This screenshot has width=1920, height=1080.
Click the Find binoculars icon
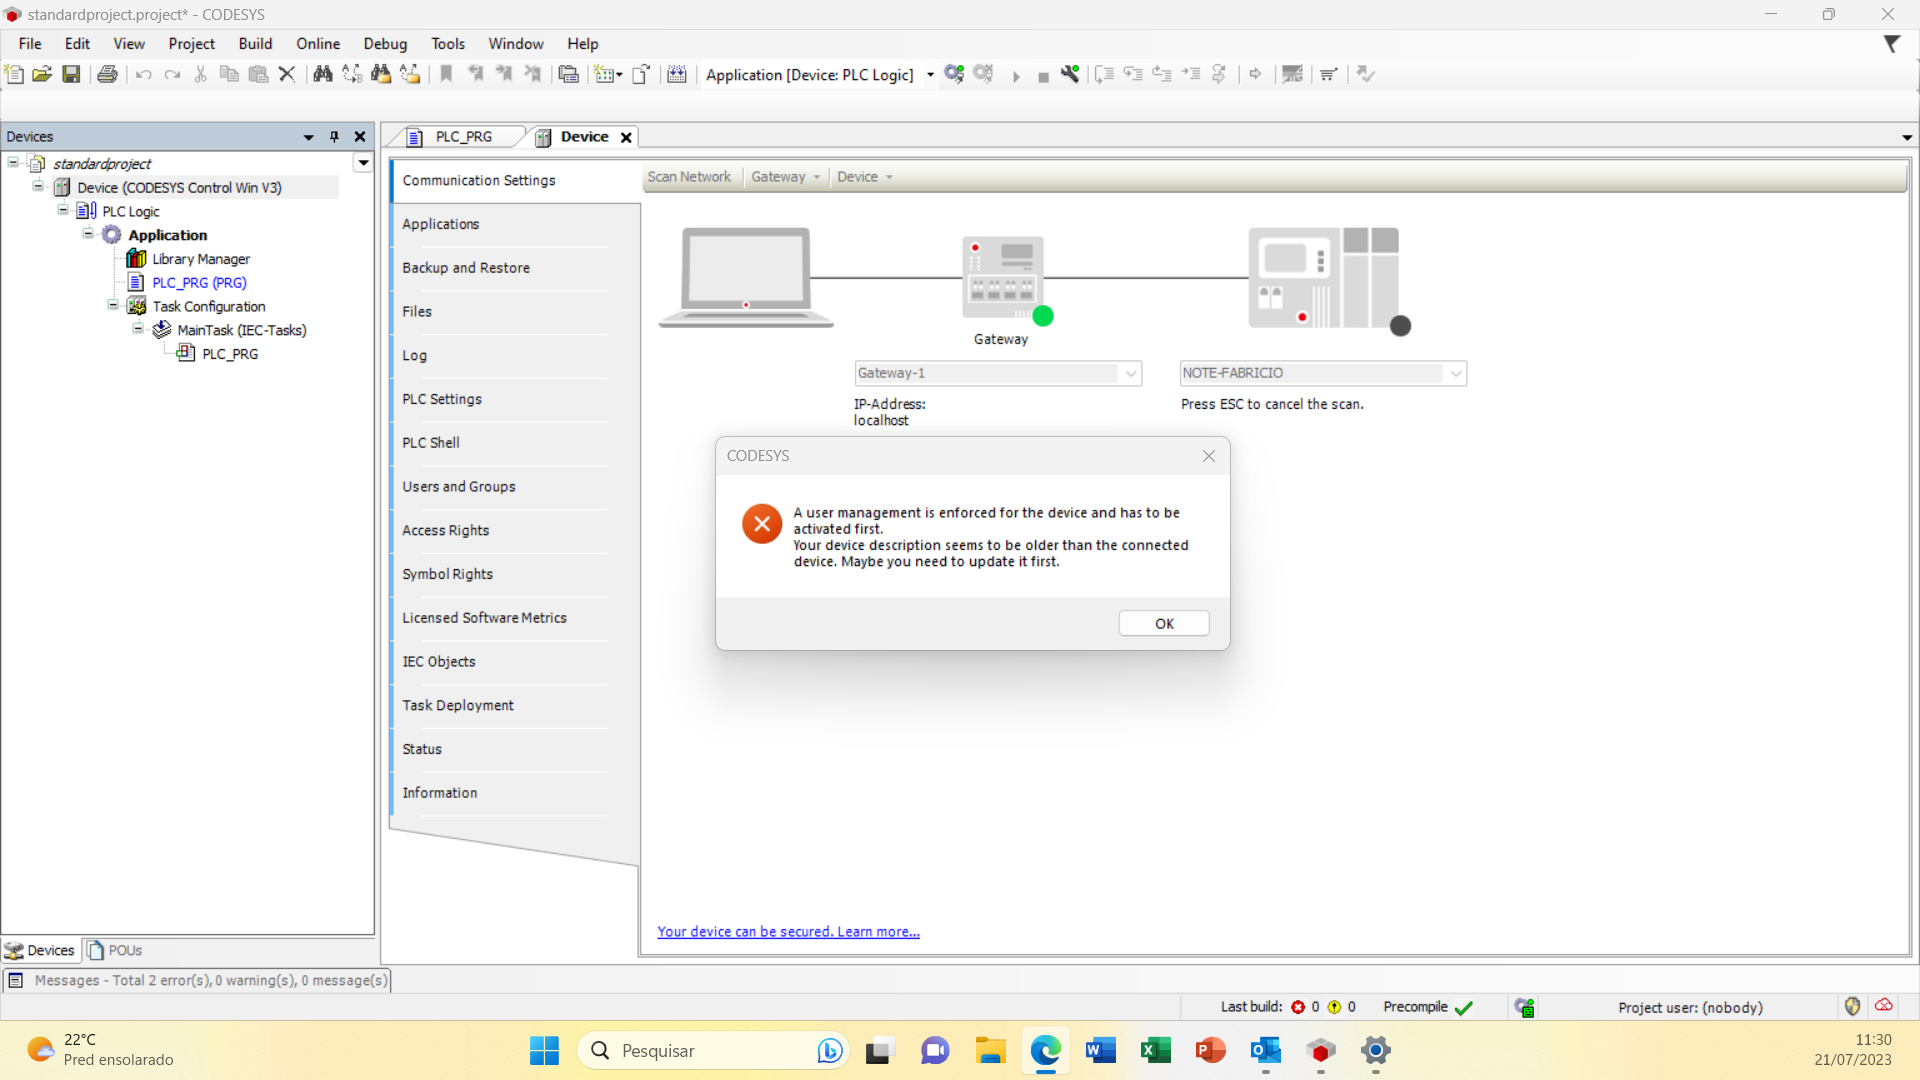(x=322, y=74)
